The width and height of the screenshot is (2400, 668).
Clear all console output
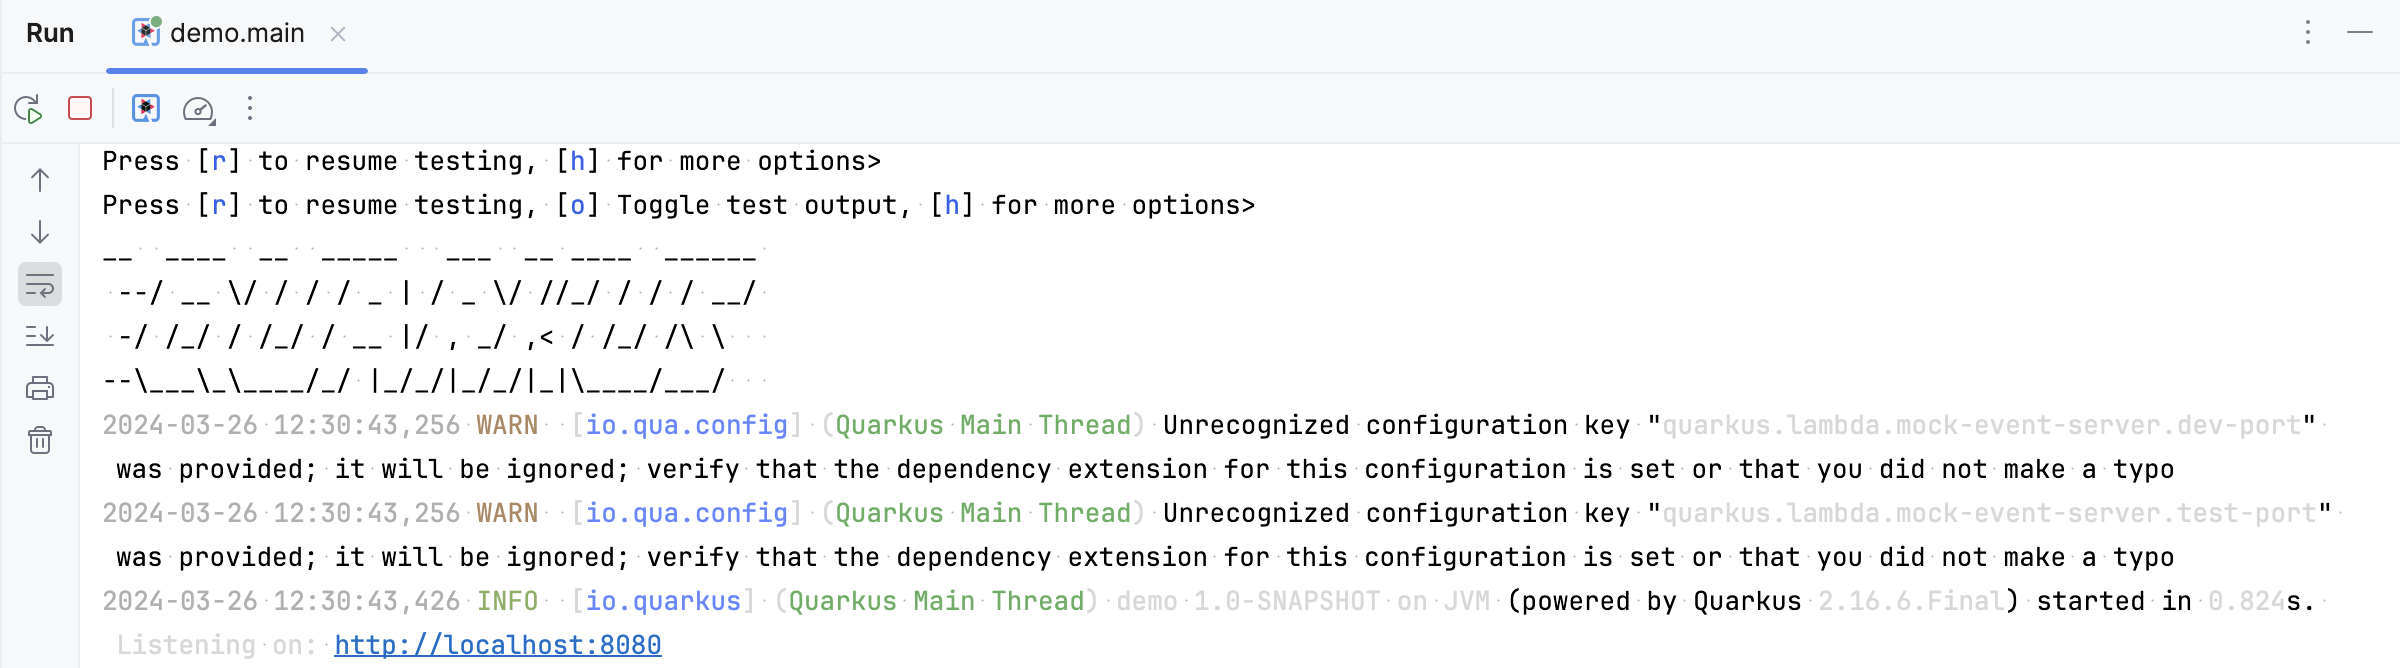coord(39,440)
